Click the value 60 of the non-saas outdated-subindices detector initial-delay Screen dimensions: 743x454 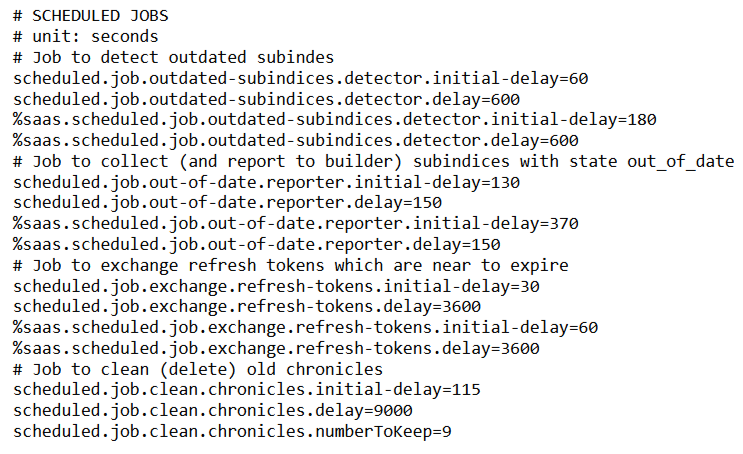pos(578,78)
